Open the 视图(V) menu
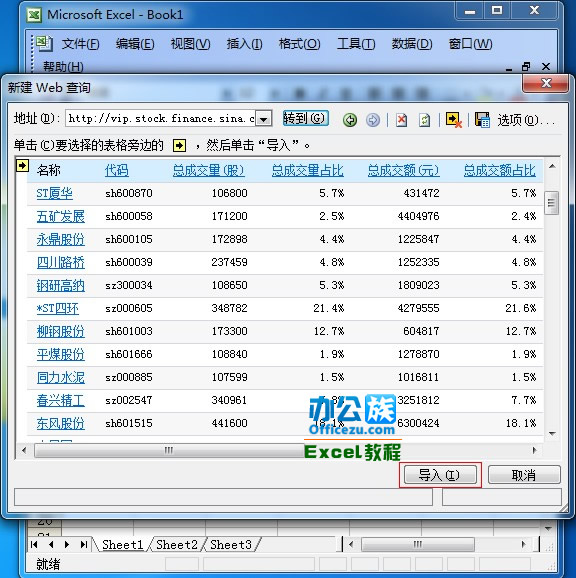 click(x=190, y=44)
